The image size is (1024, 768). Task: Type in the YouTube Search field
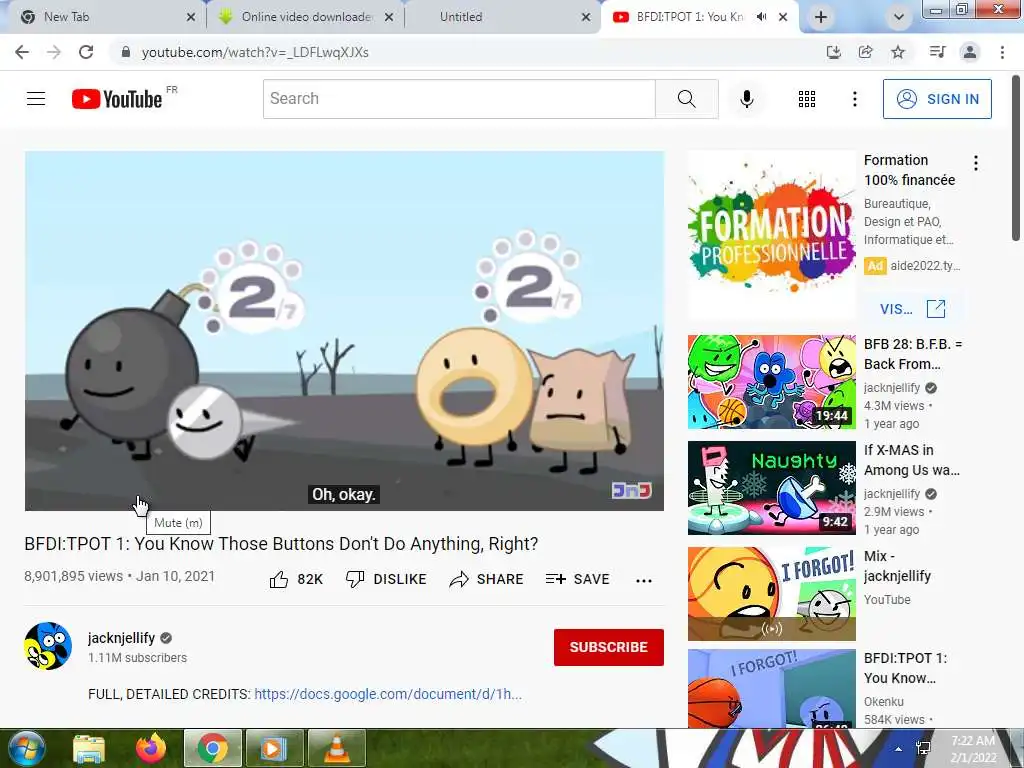click(459, 99)
